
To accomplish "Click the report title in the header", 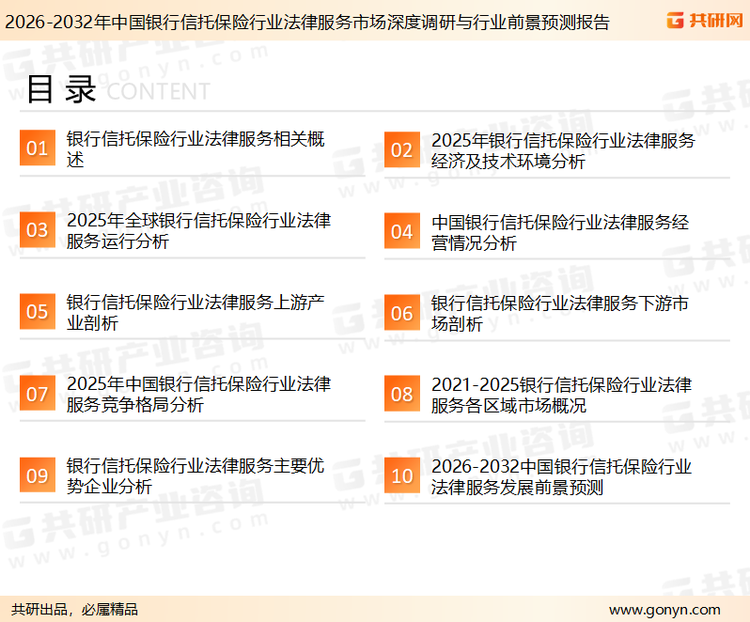I will [x=307, y=22].
